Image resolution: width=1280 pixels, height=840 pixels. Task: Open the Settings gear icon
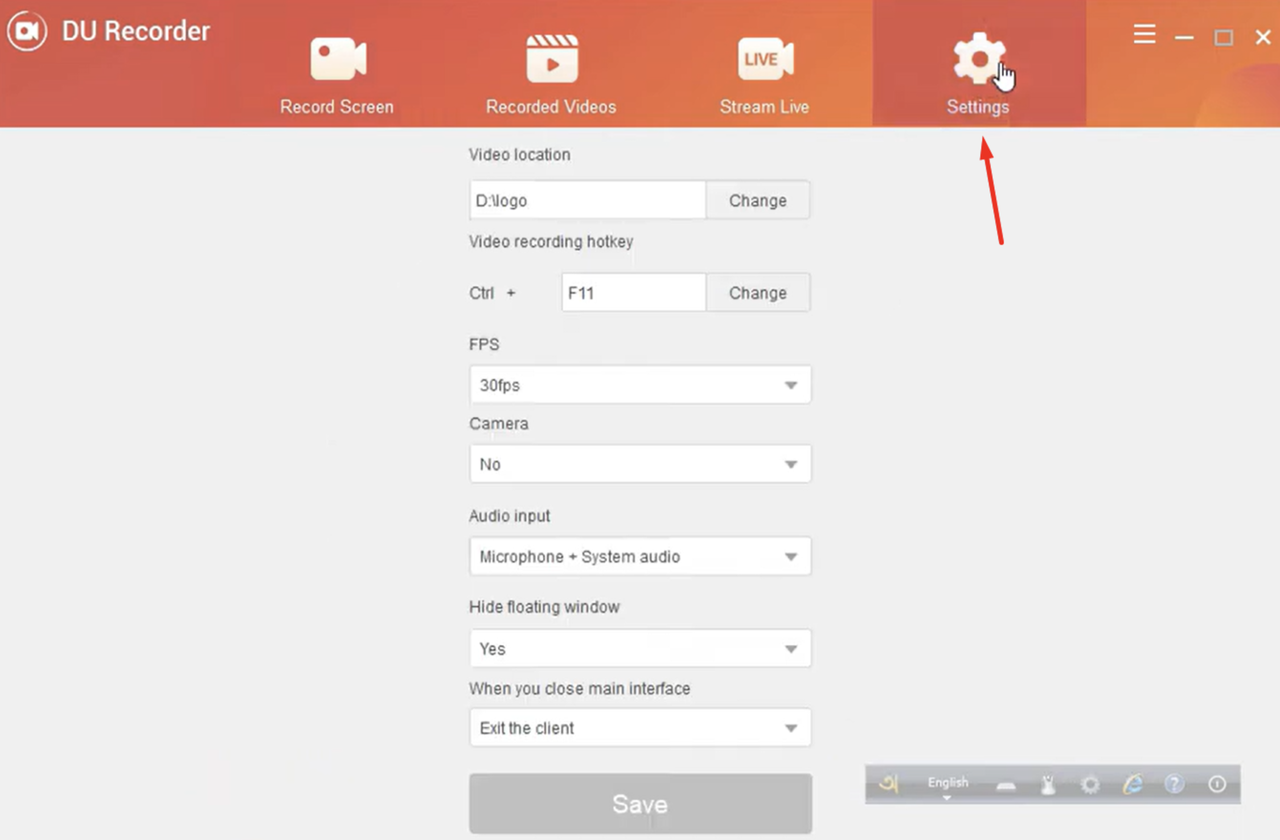click(978, 58)
